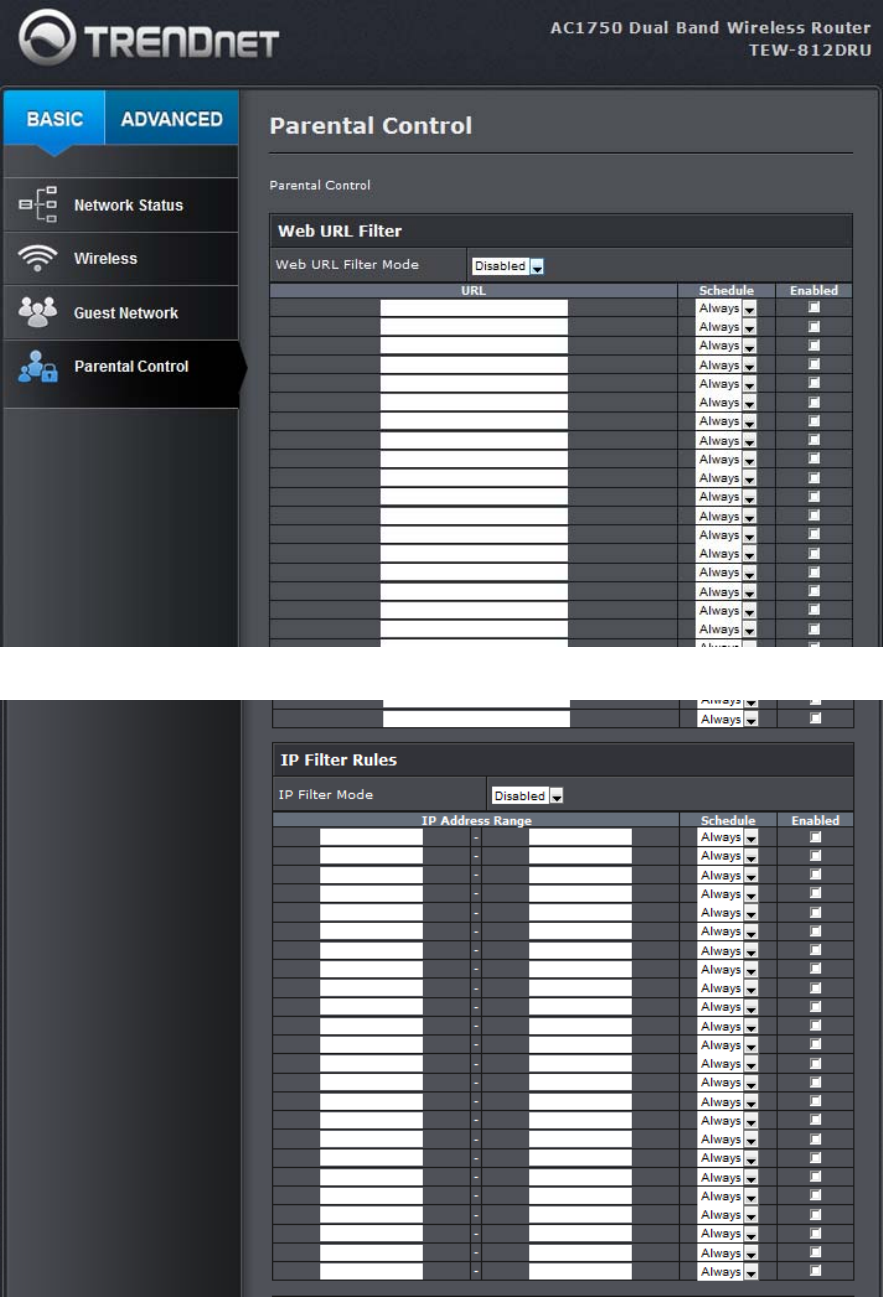Tick first Enabled checkbox in Web URL Filter

814,308
